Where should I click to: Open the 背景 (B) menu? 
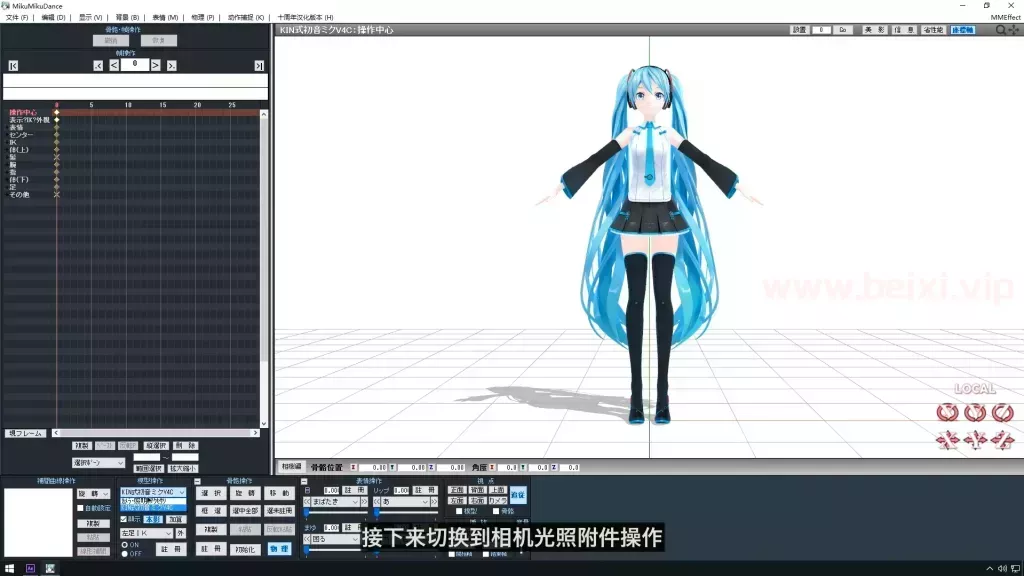[127, 18]
